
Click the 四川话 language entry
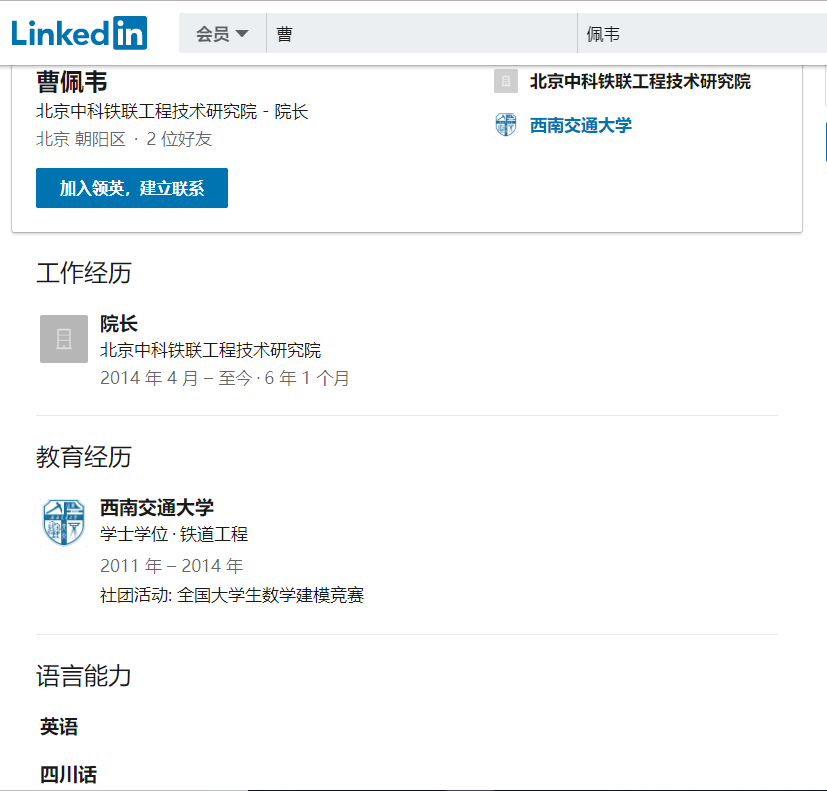[69, 775]
